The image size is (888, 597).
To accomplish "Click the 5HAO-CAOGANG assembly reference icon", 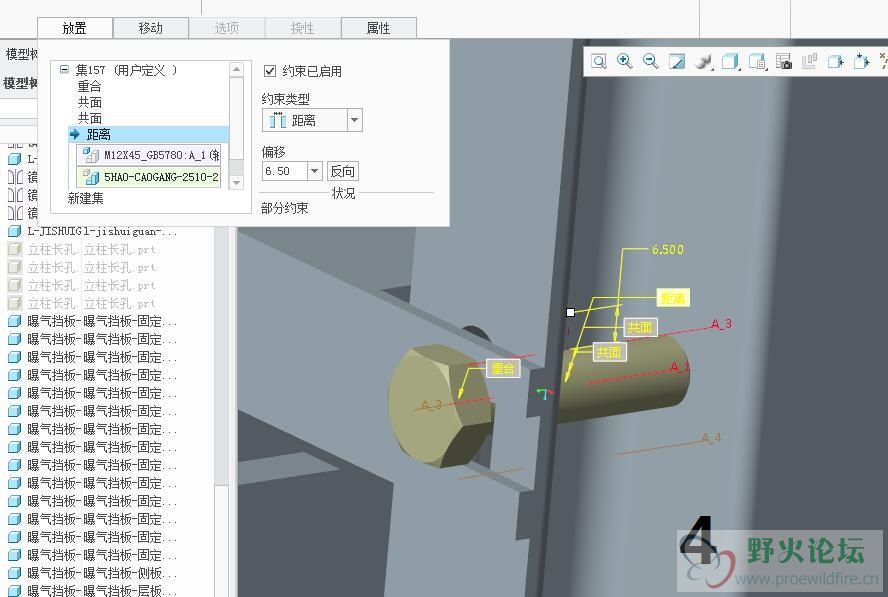I will click(91, 177).
